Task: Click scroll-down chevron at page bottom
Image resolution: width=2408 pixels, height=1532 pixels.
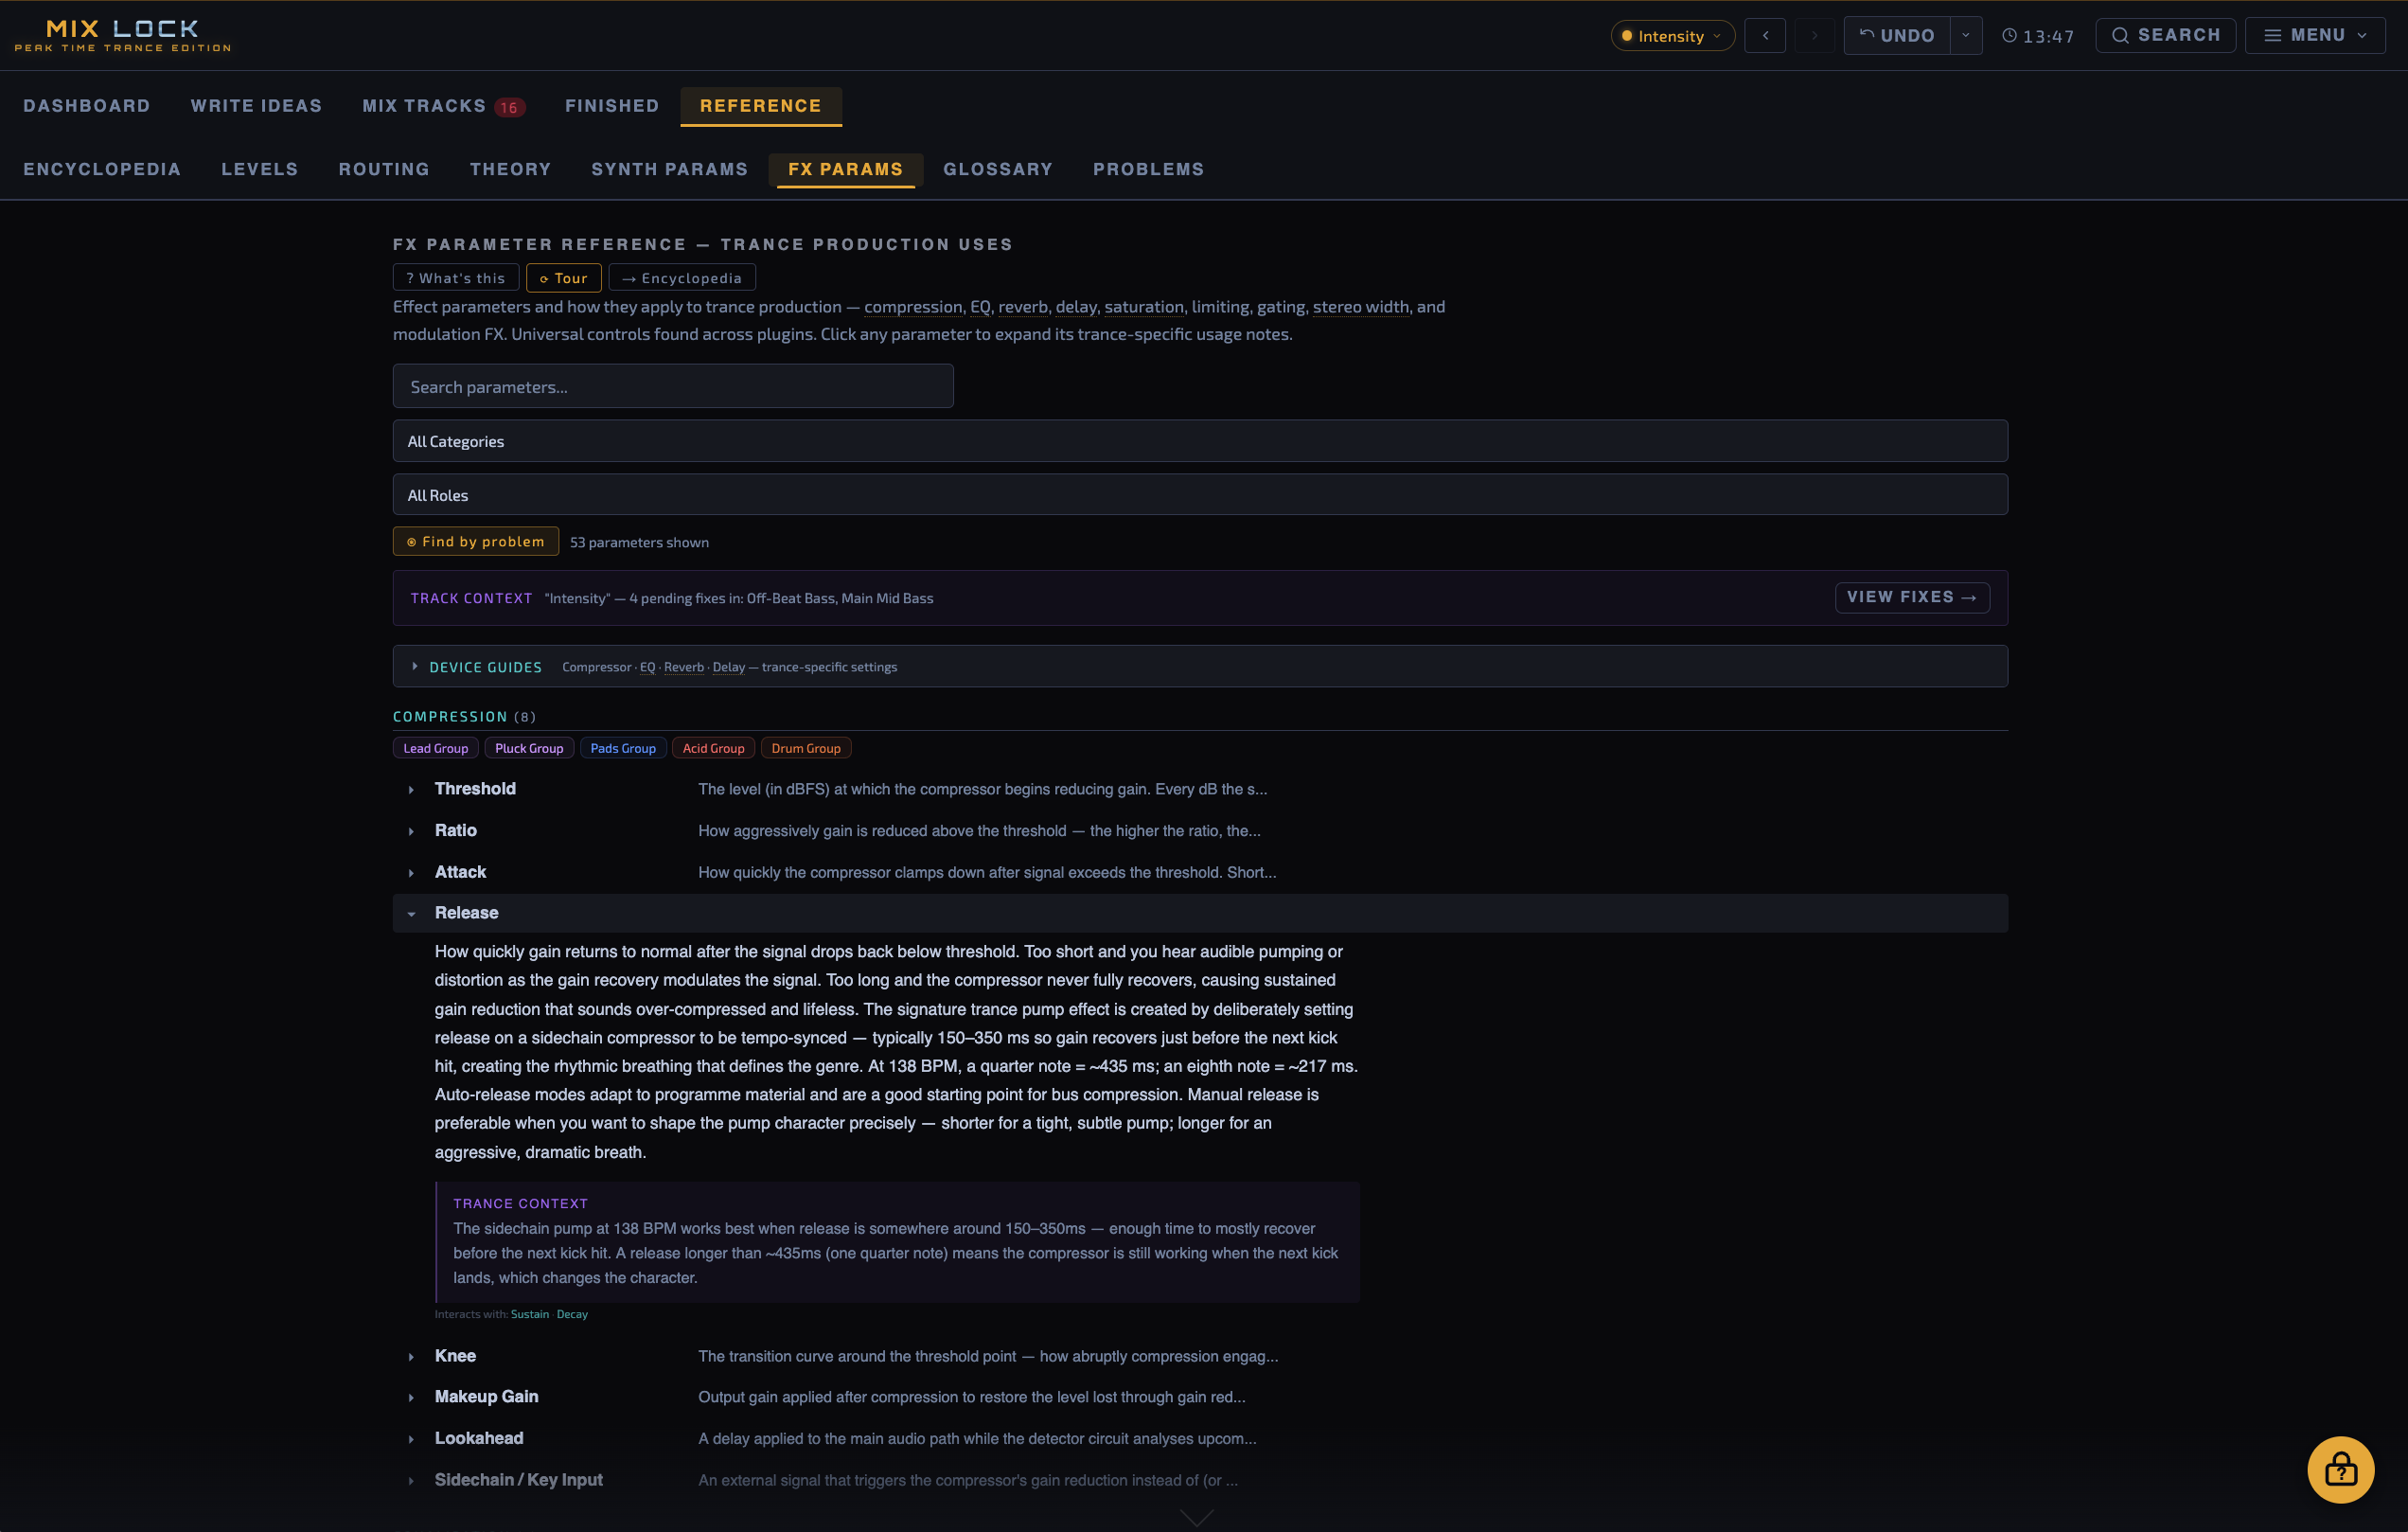Action: (1197, 1517)
